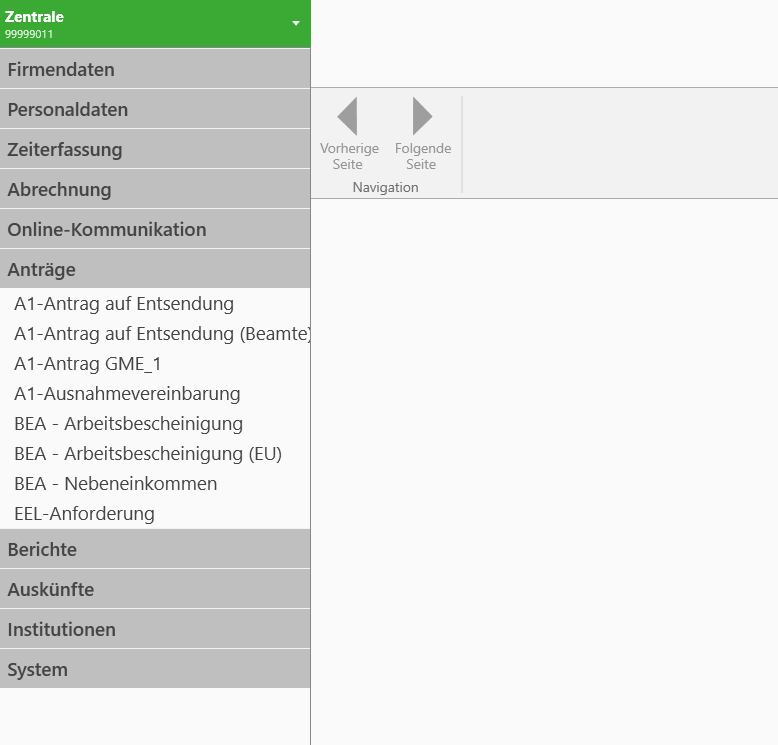
Task: Select BEA - Nebeneinkommen
Action: 115,484
